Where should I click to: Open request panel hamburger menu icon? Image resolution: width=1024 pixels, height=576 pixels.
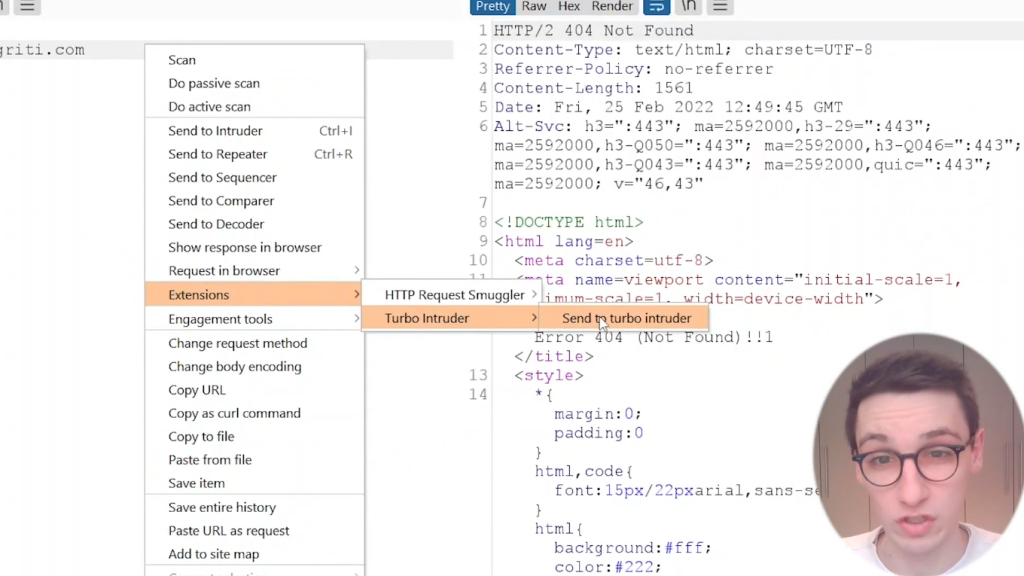[x=27, y=7]
